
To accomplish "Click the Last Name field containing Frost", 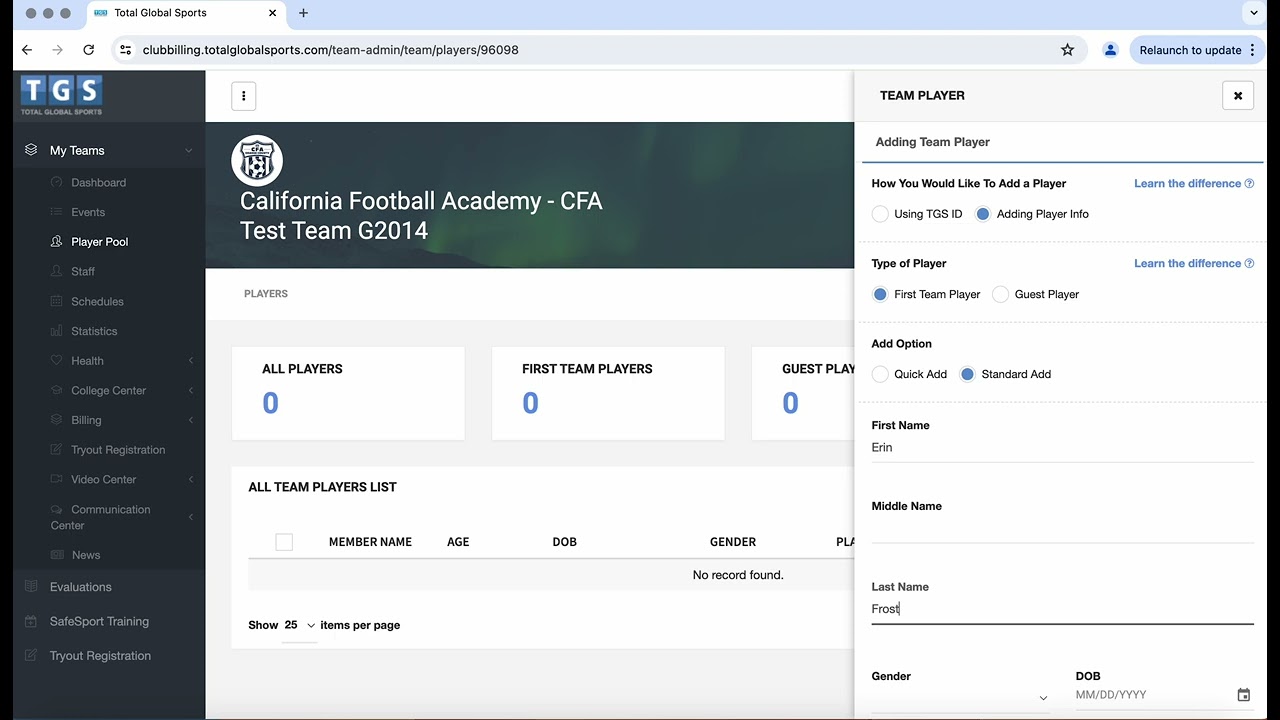I will coord(1062,609).
